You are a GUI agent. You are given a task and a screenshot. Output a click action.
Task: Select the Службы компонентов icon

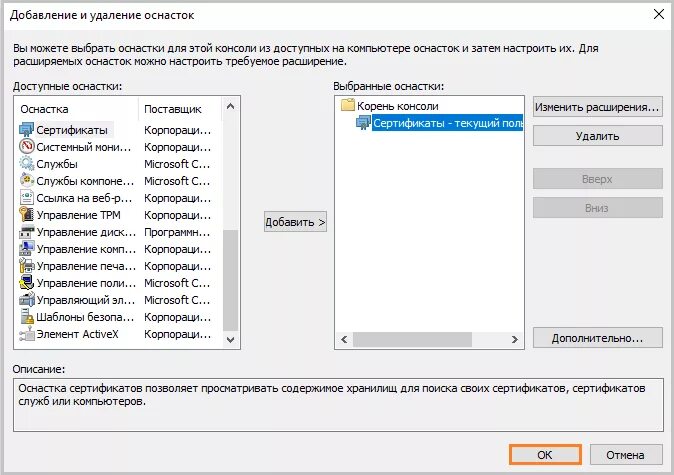point(27,181)
